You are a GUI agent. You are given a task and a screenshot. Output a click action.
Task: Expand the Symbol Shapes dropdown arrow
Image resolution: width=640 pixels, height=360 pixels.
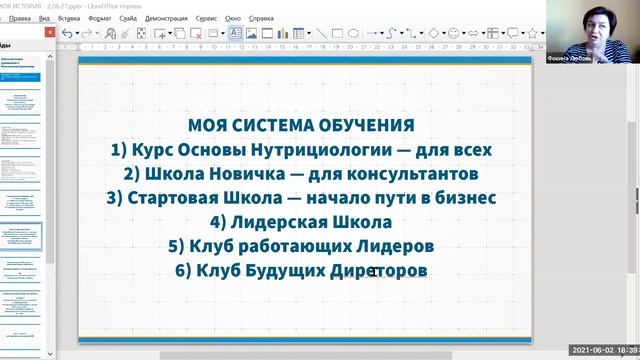tap(463, 33)
